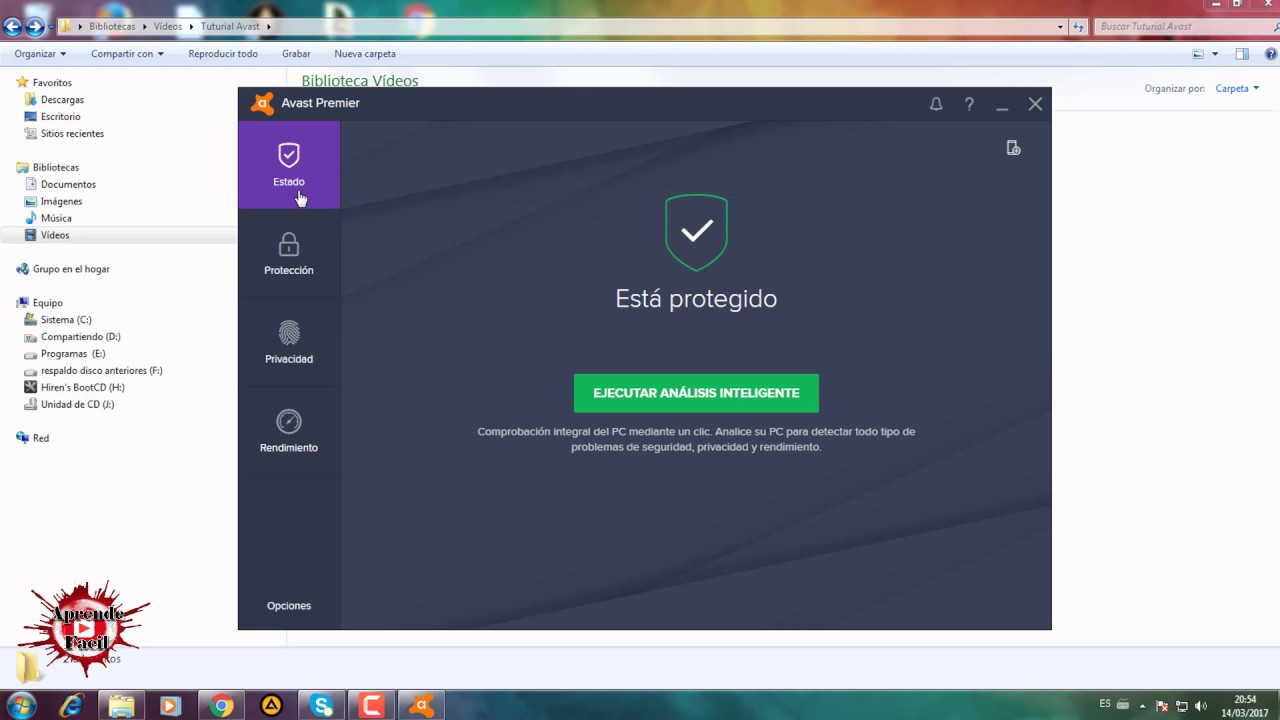Select Red in navigation pane
Screen dimensions: 1280x720
point(40,438)
